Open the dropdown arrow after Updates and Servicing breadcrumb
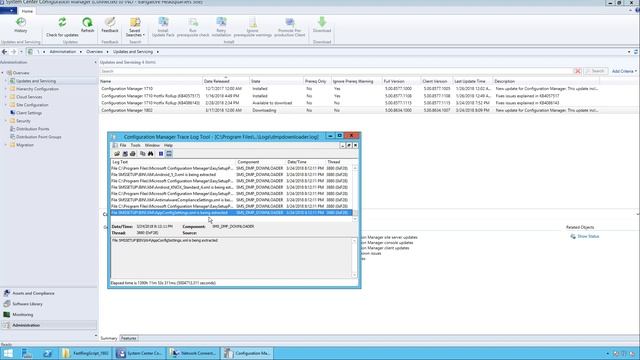 (158, 52)
